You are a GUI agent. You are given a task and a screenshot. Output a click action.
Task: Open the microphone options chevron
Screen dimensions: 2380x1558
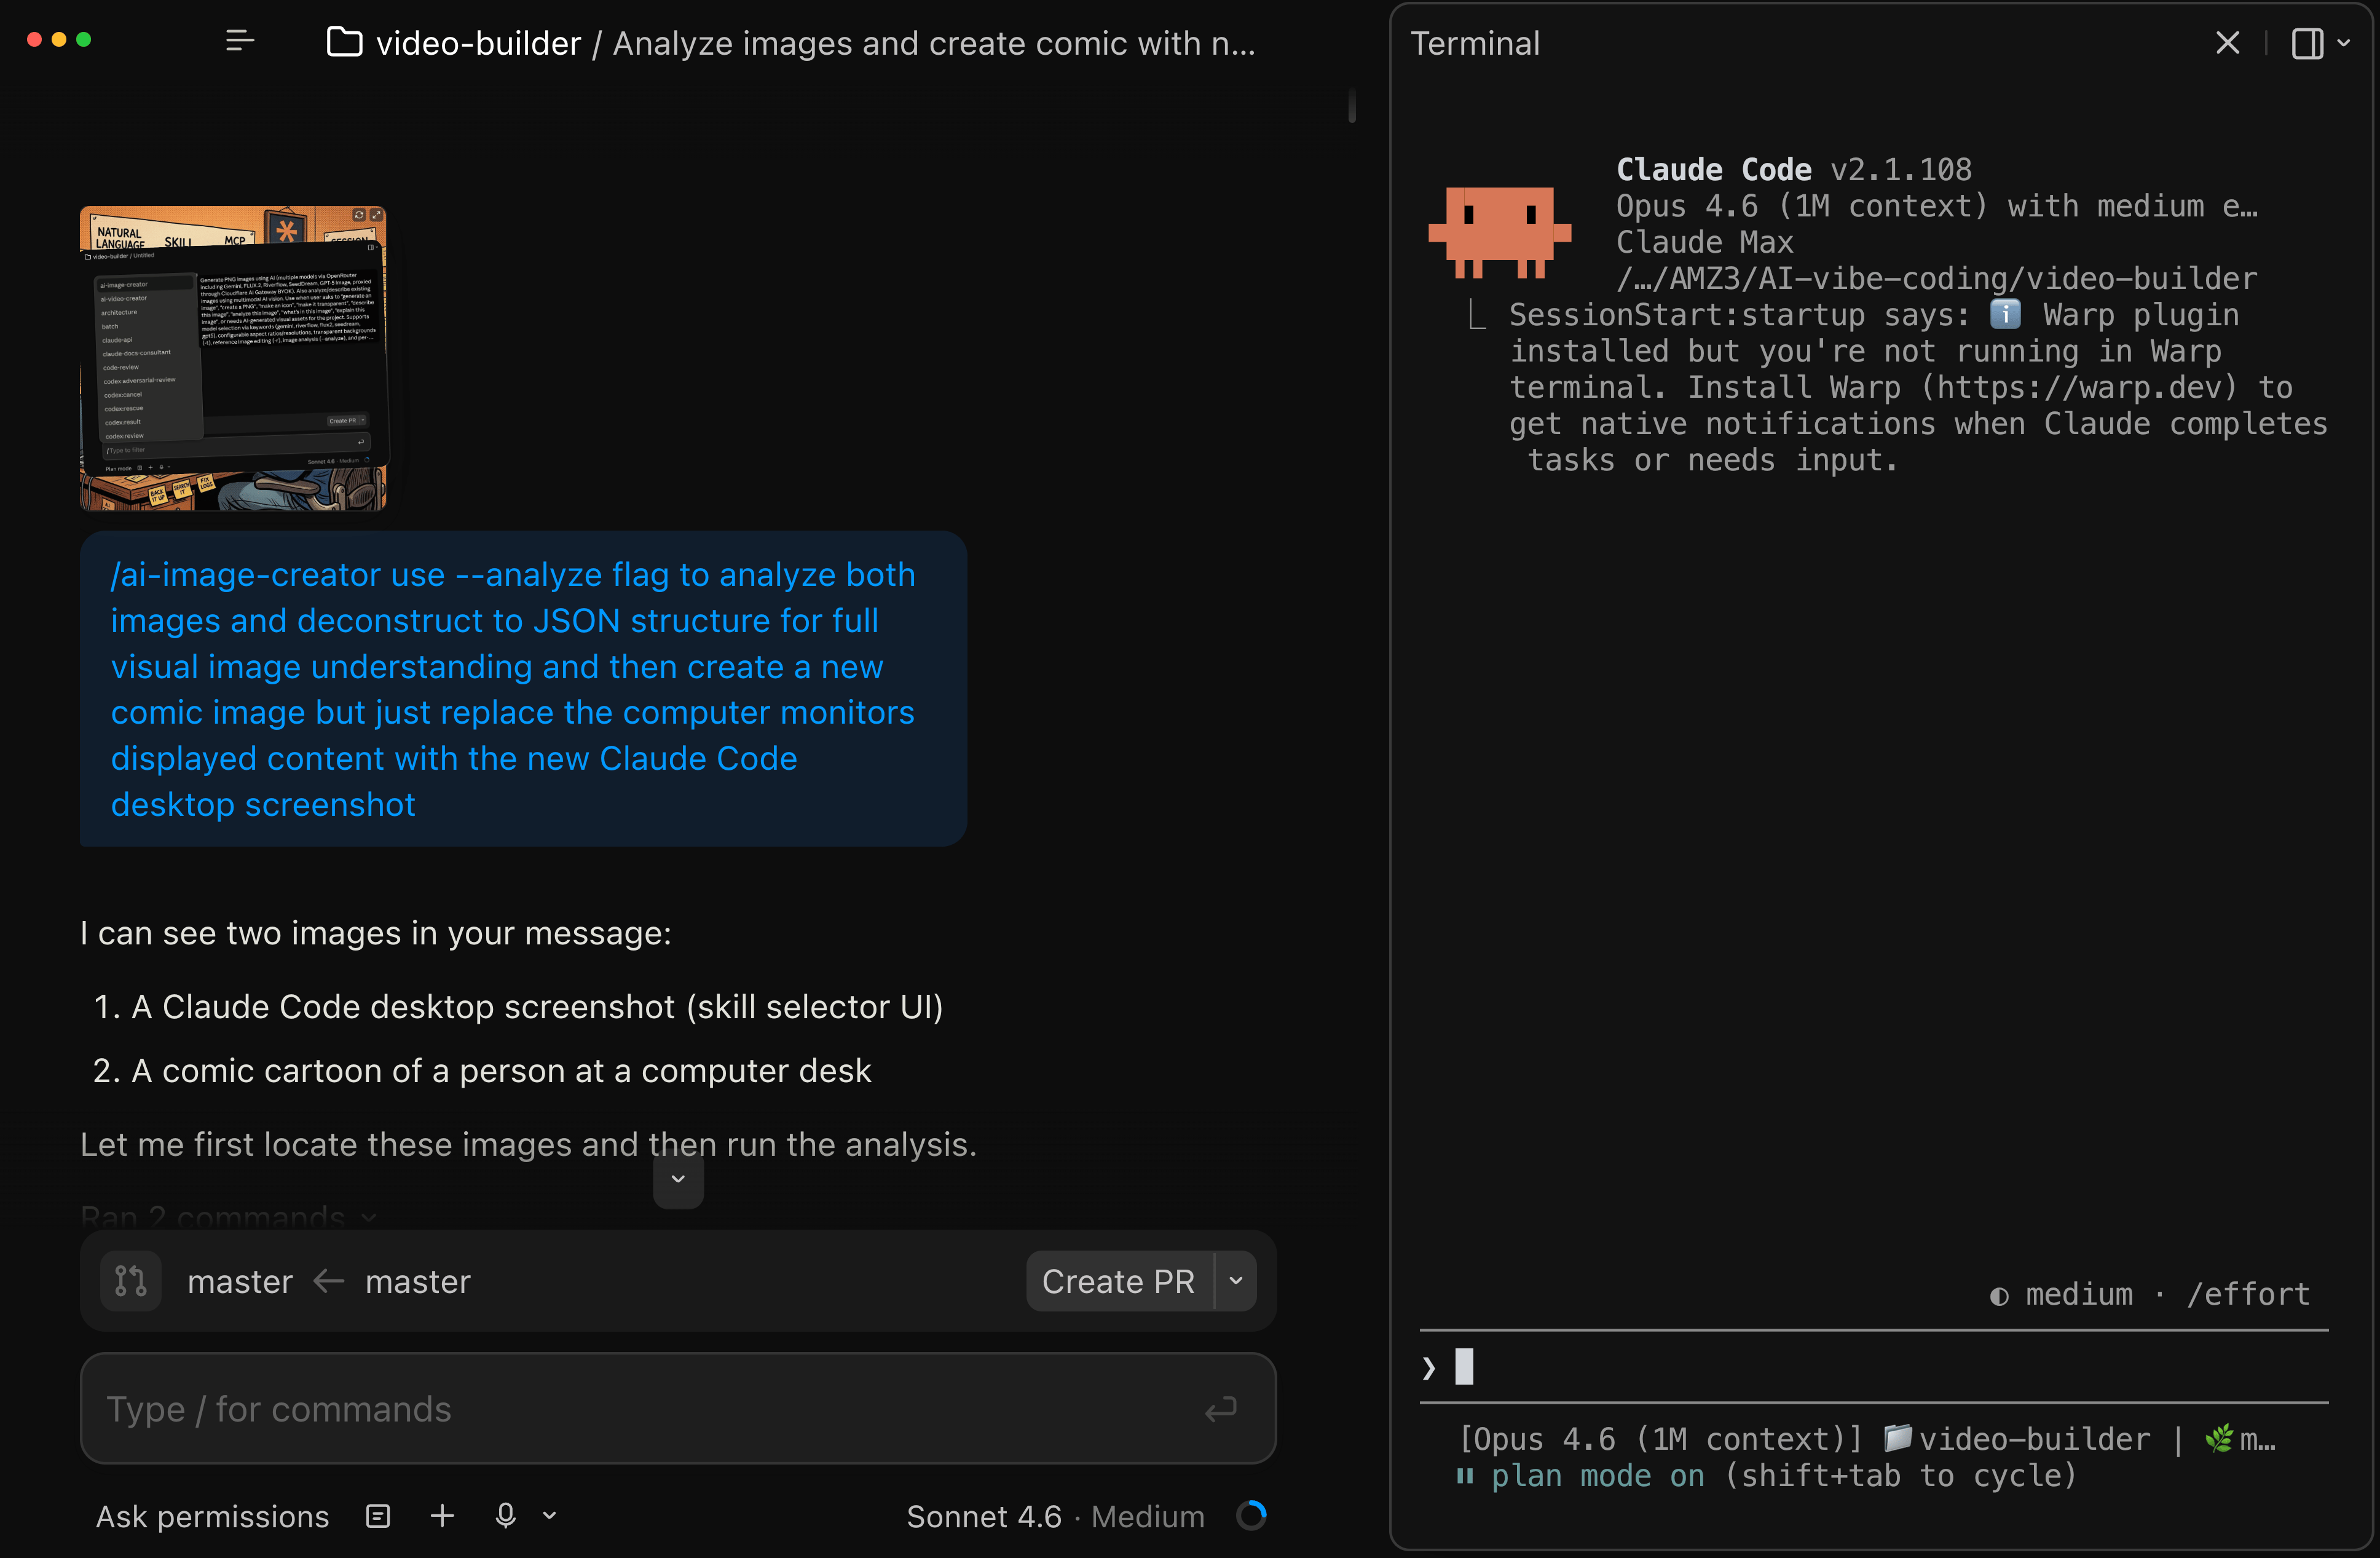(x=549, y=1516)
